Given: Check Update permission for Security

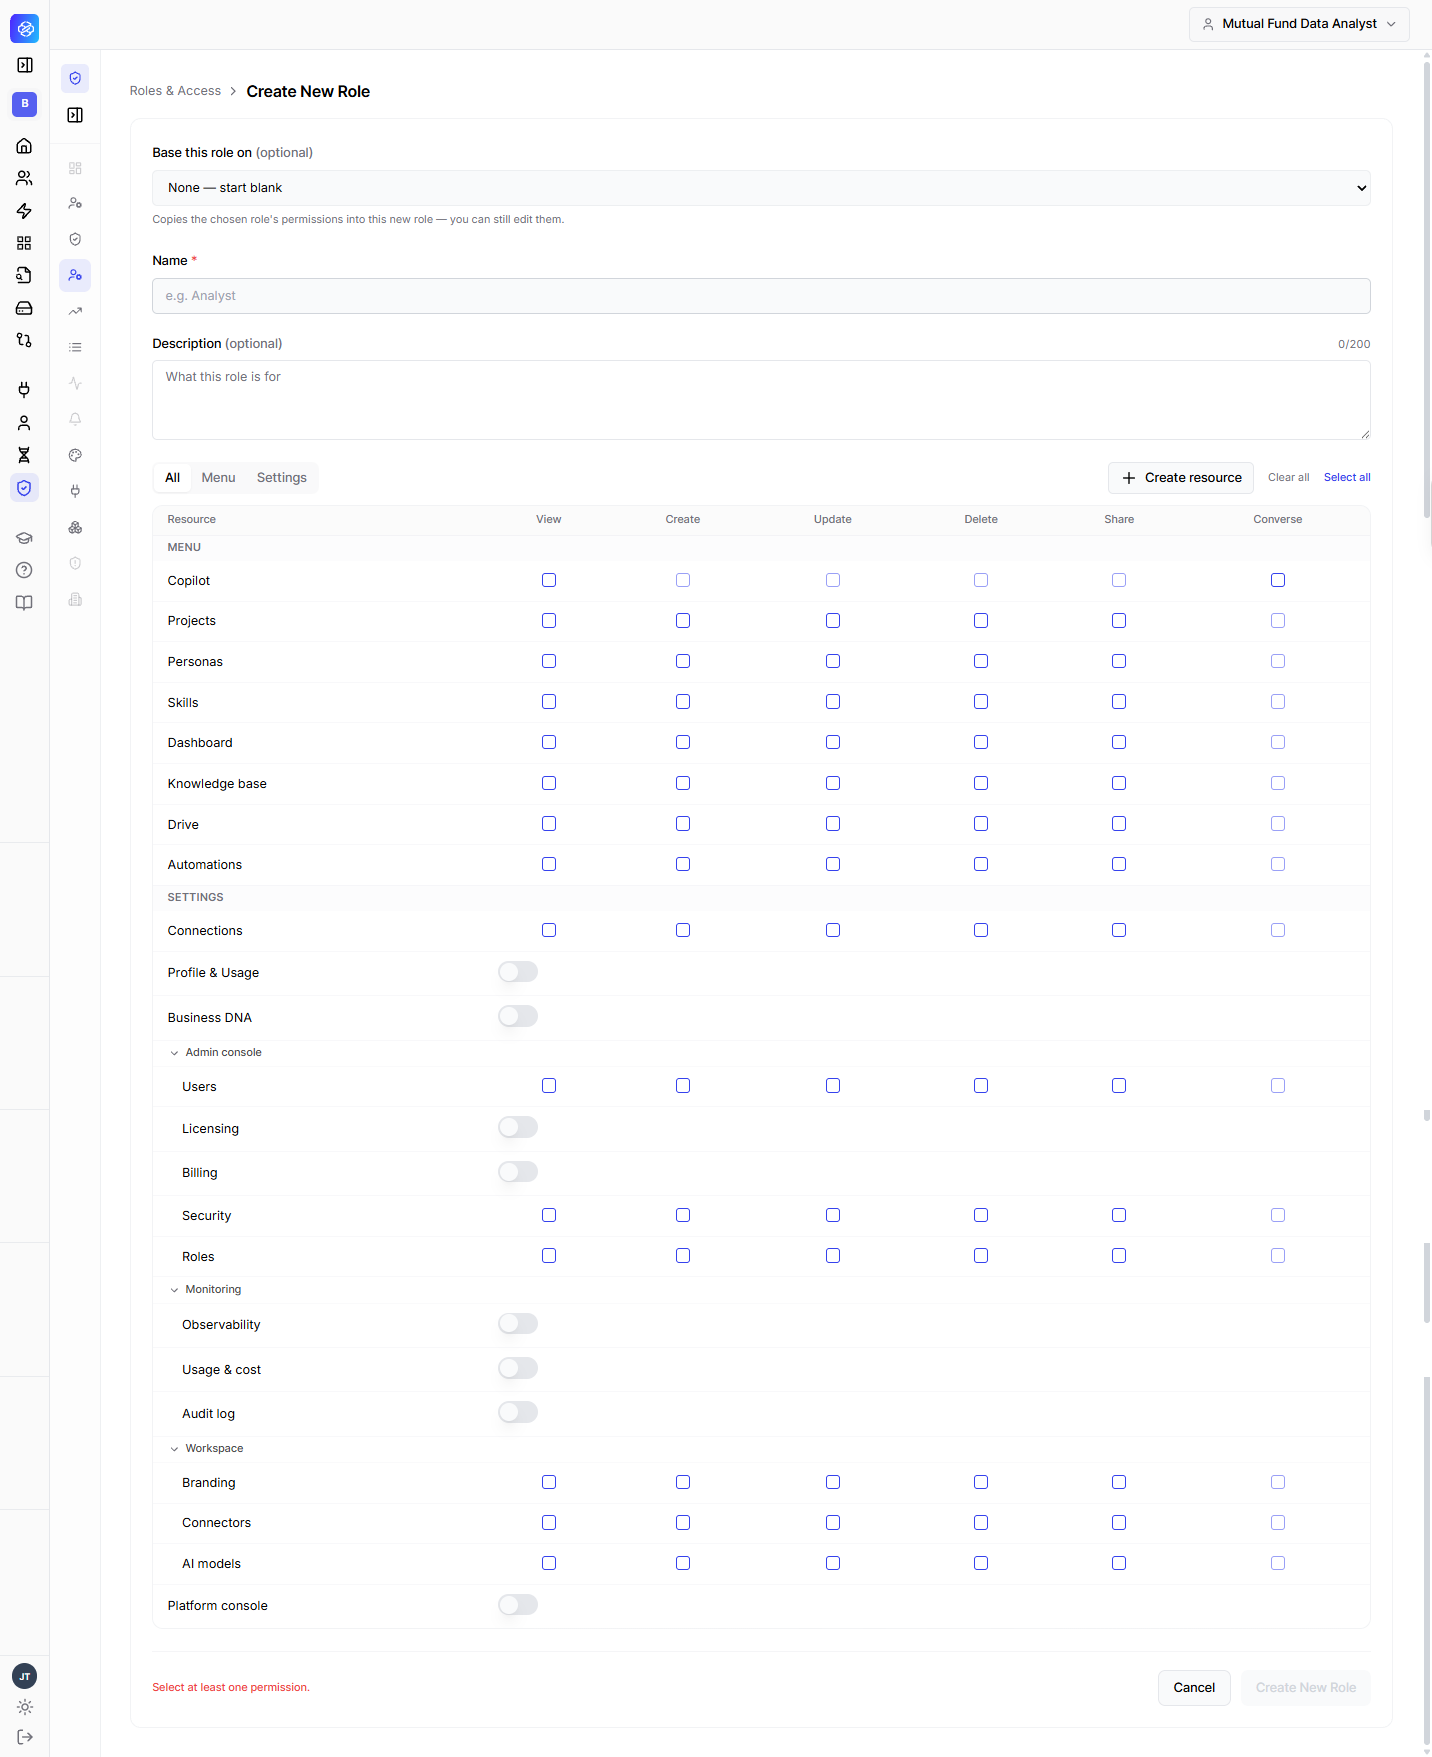Looking at the screenshot, I should tap(833, 1215).
